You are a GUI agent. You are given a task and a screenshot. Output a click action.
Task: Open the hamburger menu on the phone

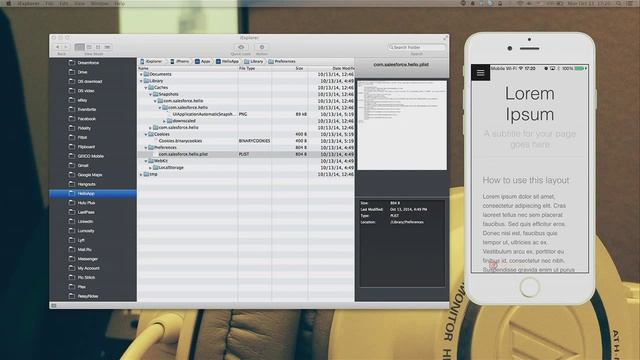(480, 73)
